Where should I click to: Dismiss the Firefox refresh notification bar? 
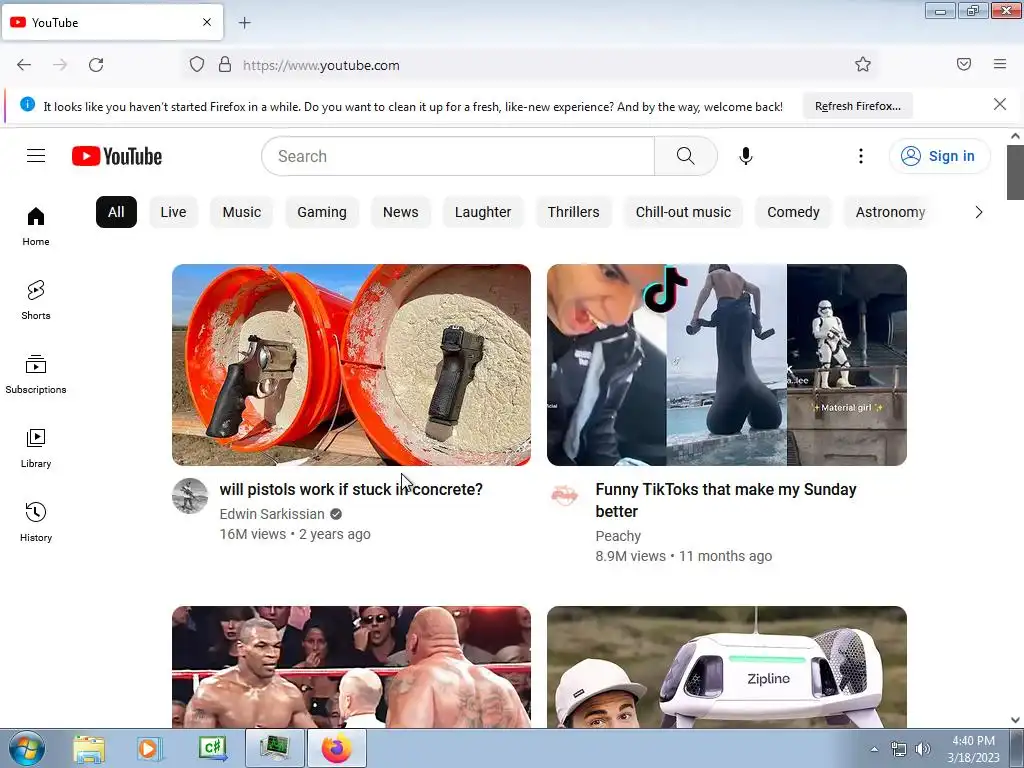pos(1000,104)
